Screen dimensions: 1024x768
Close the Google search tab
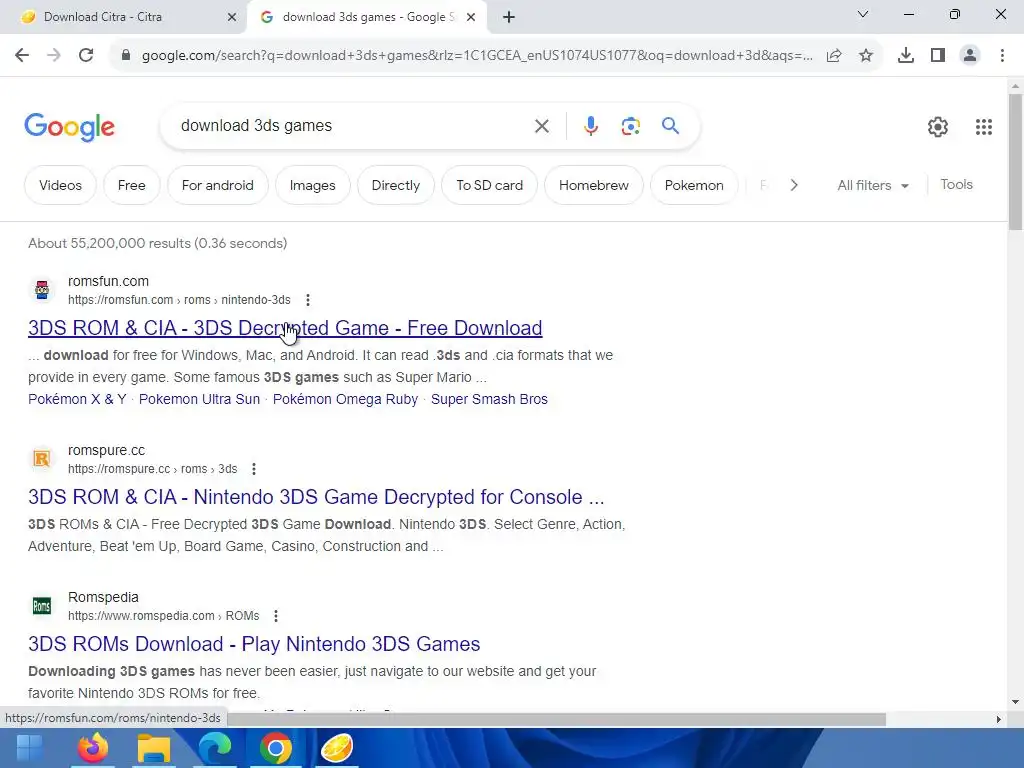tap(471, 17)
